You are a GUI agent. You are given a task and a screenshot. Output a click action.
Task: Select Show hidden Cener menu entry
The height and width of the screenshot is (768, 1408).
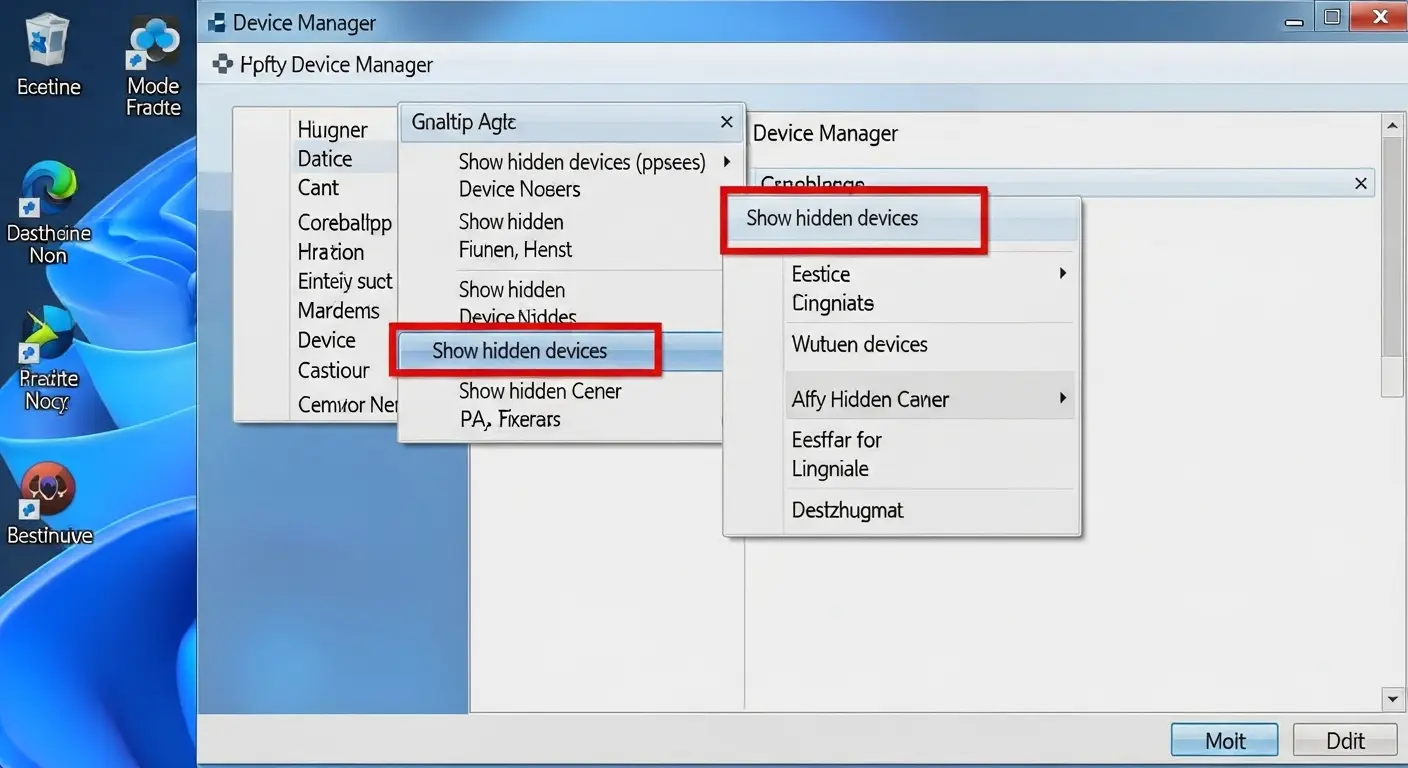[x=540, y=391]
